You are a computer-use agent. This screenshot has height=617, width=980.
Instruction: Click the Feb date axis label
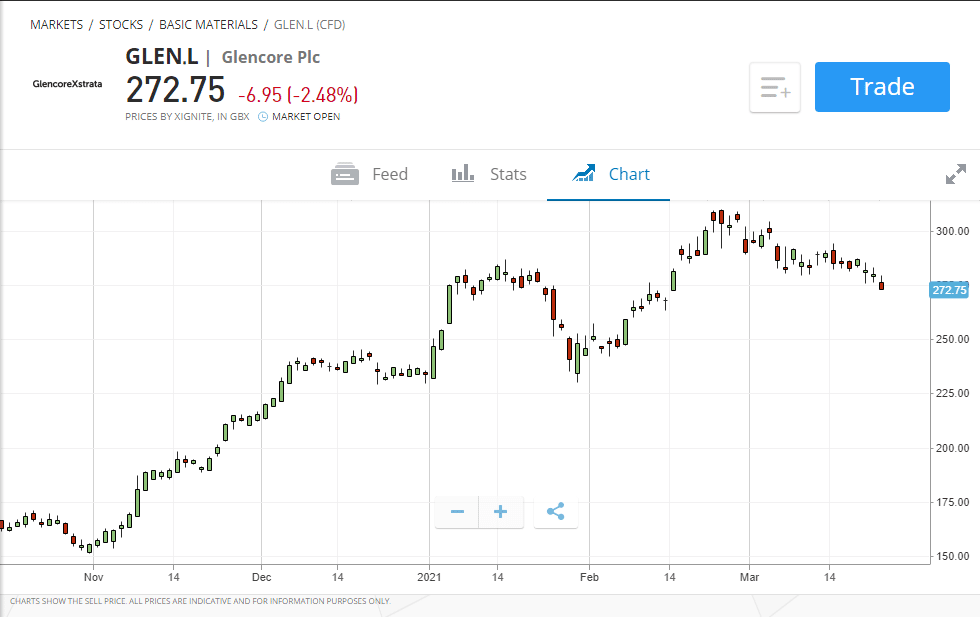click(589, 577)
